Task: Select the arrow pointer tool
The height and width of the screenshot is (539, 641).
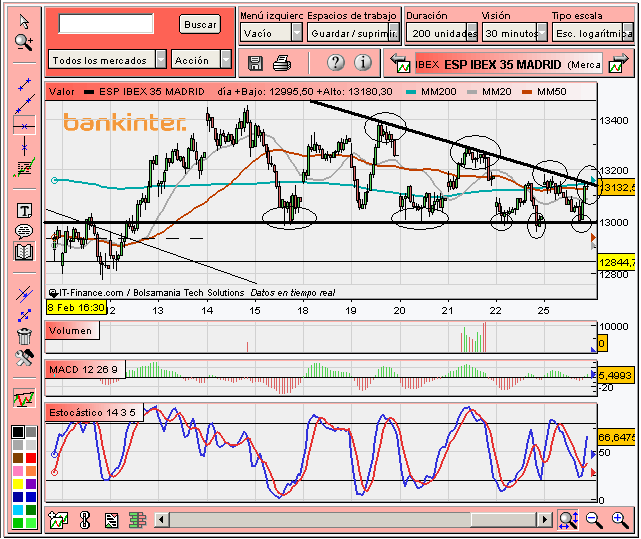Action: click(x=24, y=22)
